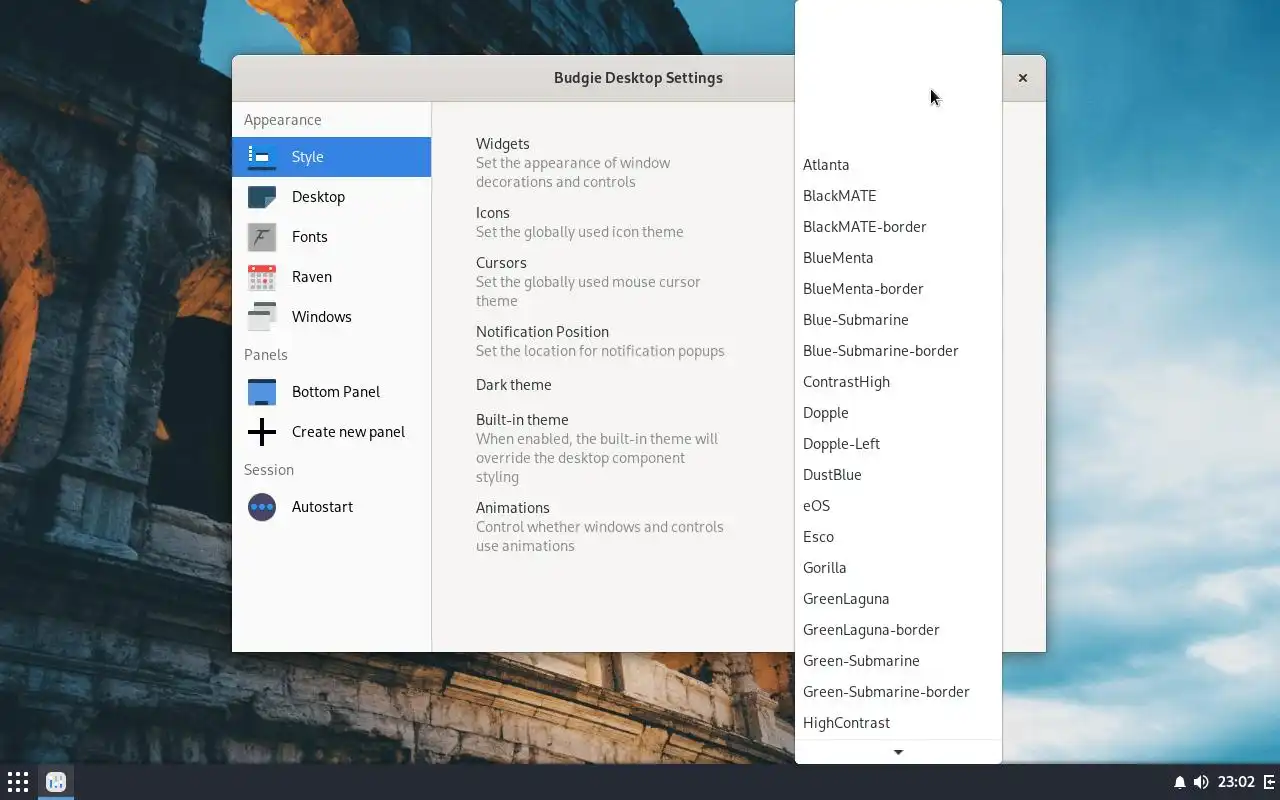Click the Appearance section header
Viewport: 1280px width, 800px height.
point(283,120)
